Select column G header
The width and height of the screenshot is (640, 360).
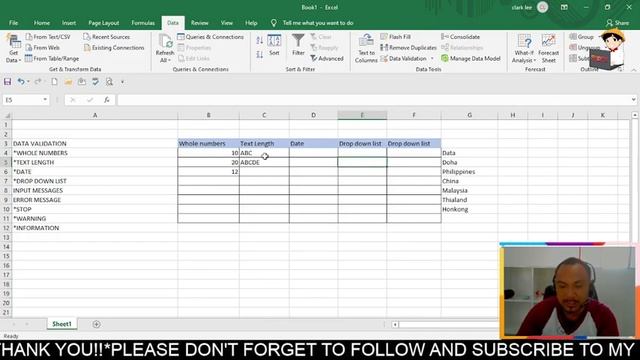[x=469, y=116]
